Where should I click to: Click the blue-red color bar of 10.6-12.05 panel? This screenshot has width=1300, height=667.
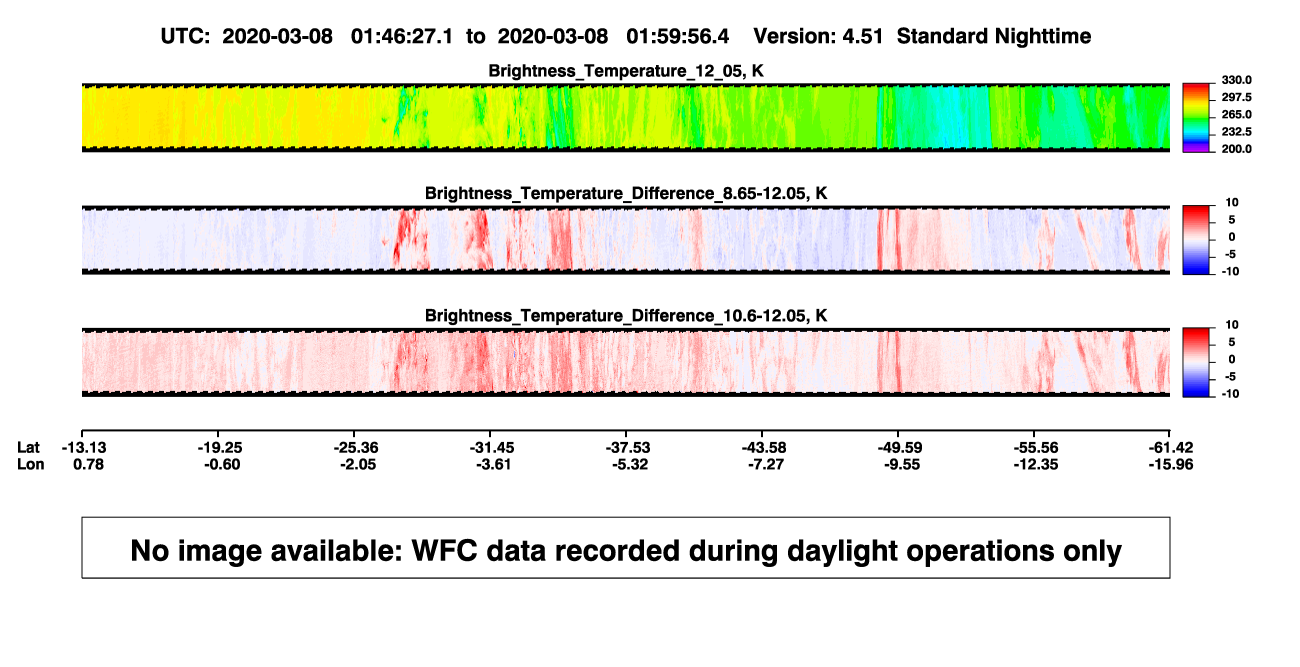pos(1197,362)
